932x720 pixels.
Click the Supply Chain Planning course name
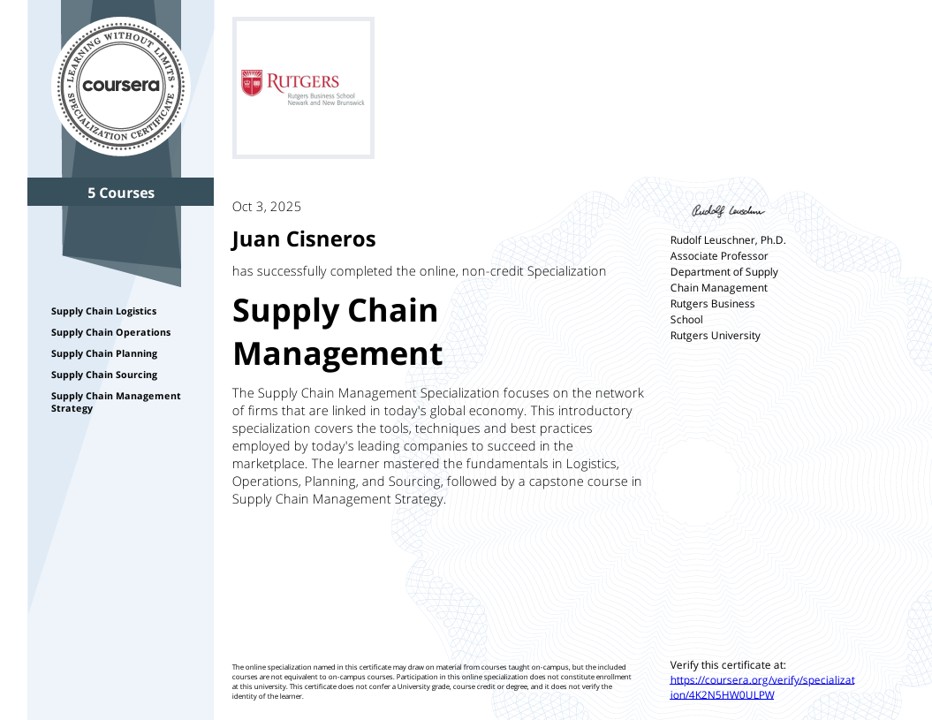click(104, 353)
